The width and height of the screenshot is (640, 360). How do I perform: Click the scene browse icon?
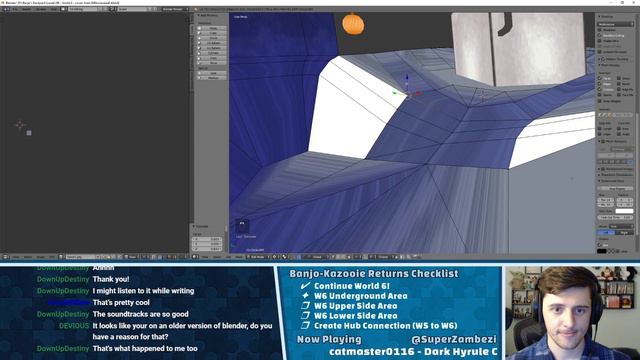113,9
